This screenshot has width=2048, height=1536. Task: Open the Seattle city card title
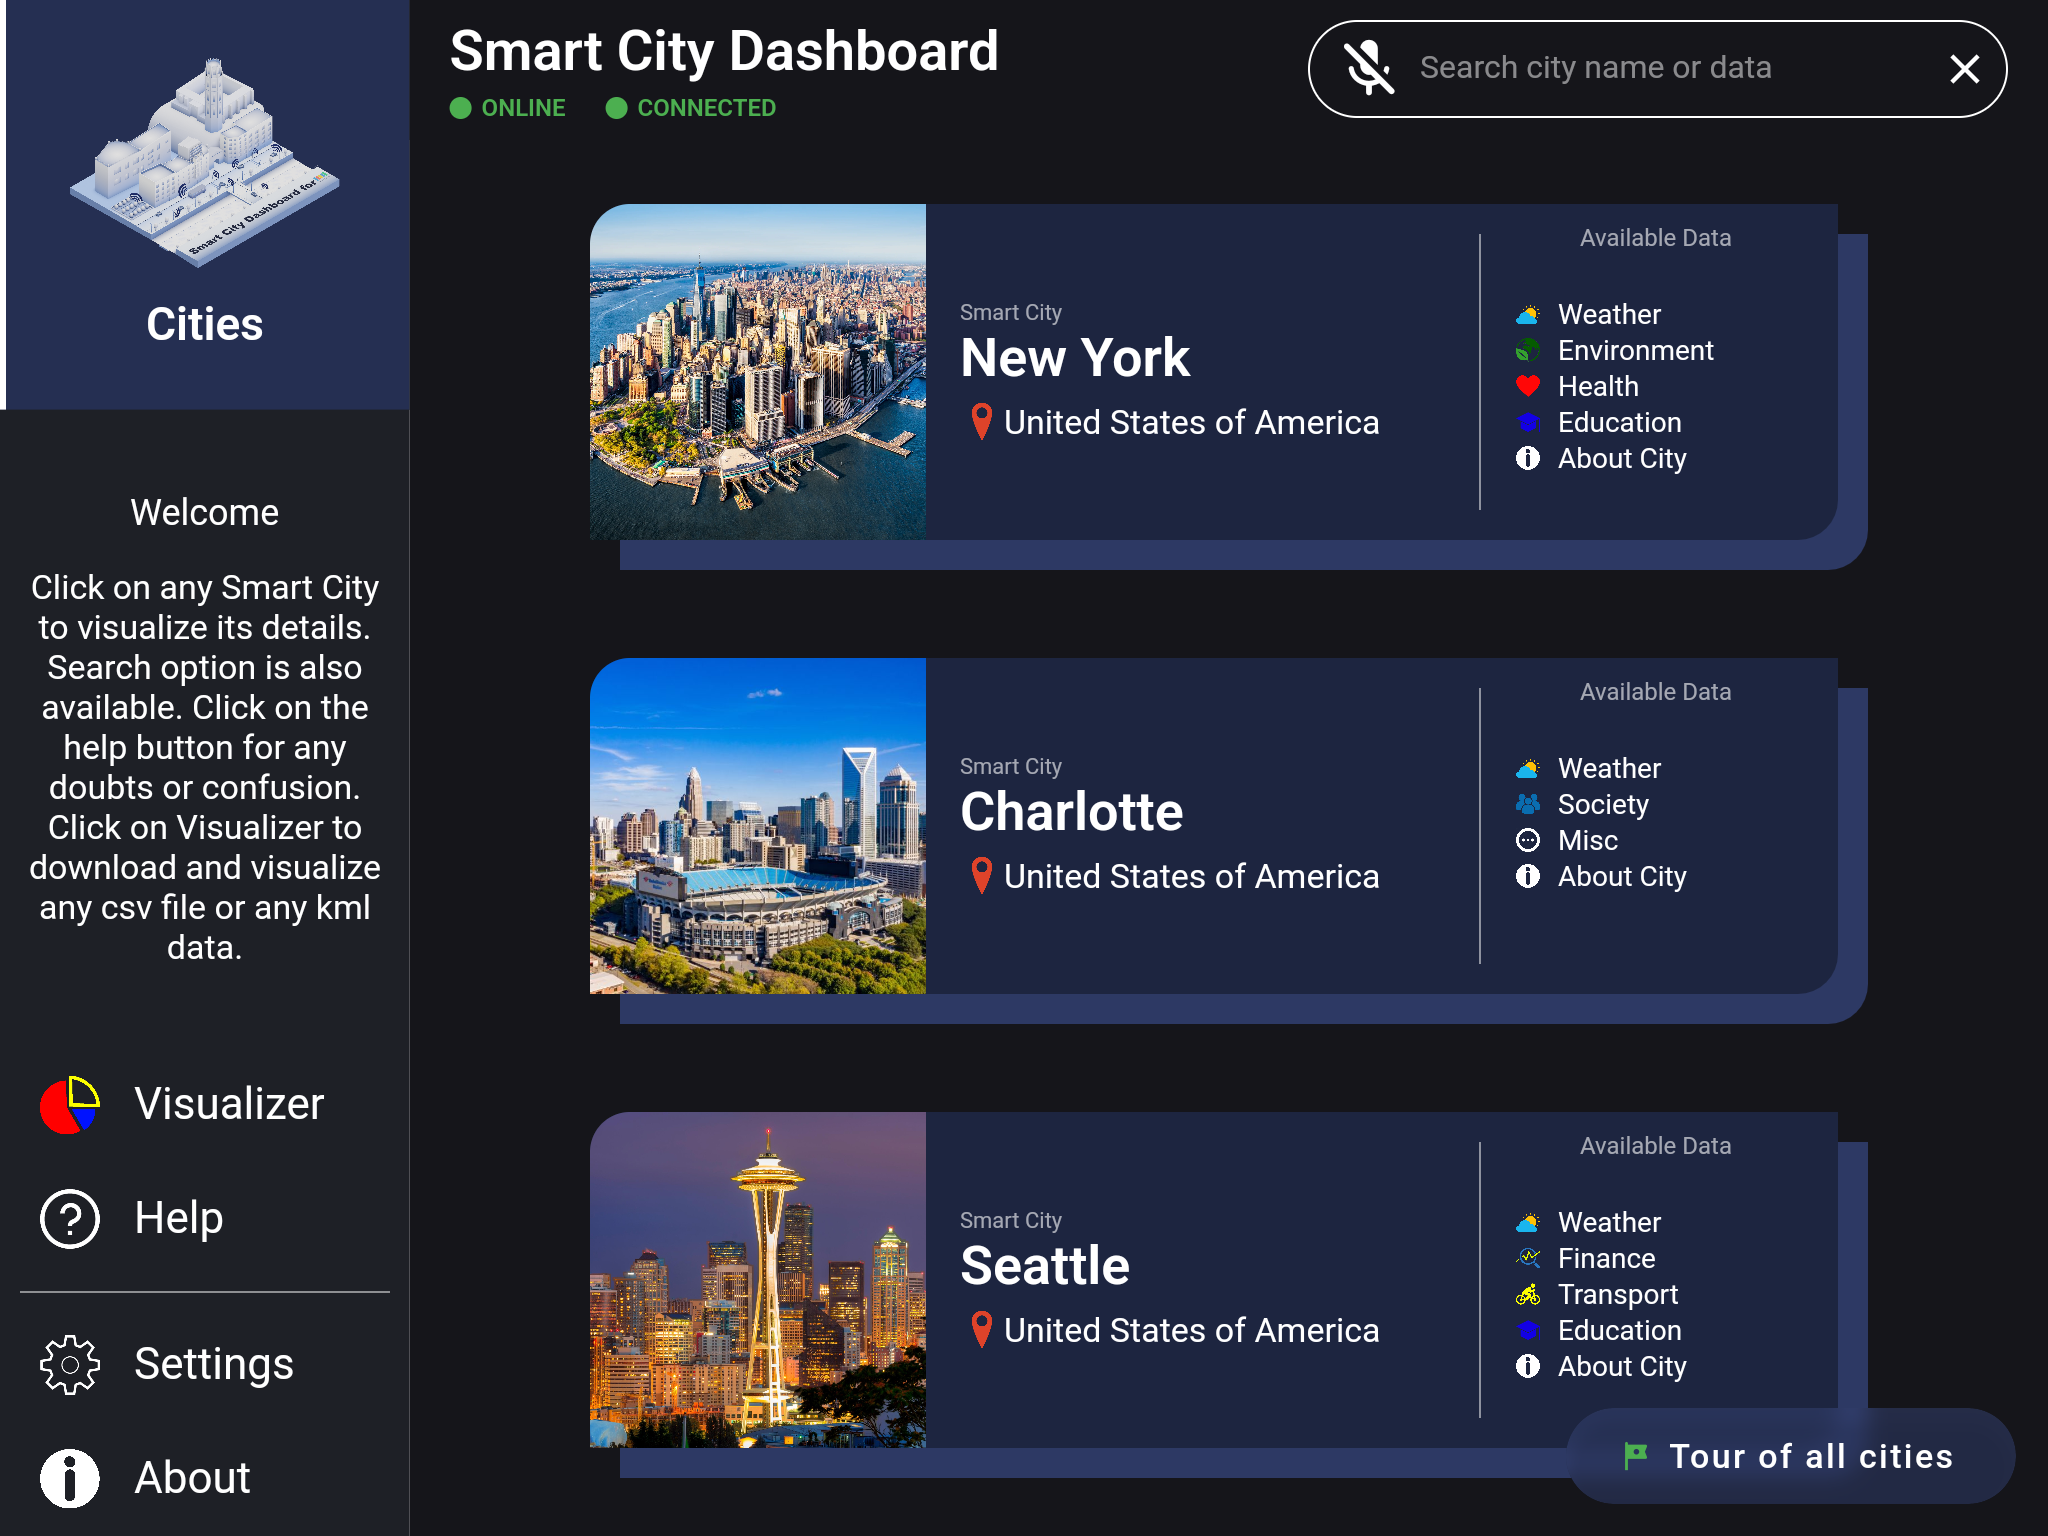coord(1045,1265)
